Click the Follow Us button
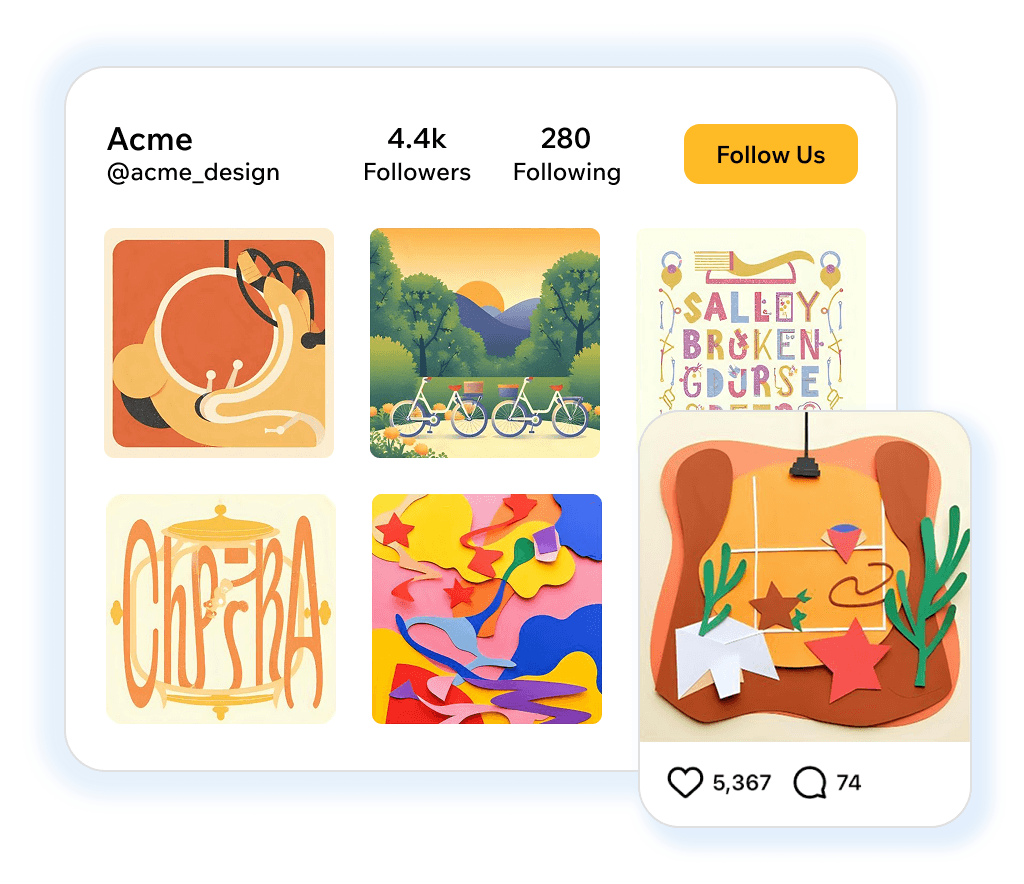The image size is (1024, 884). 771,154
